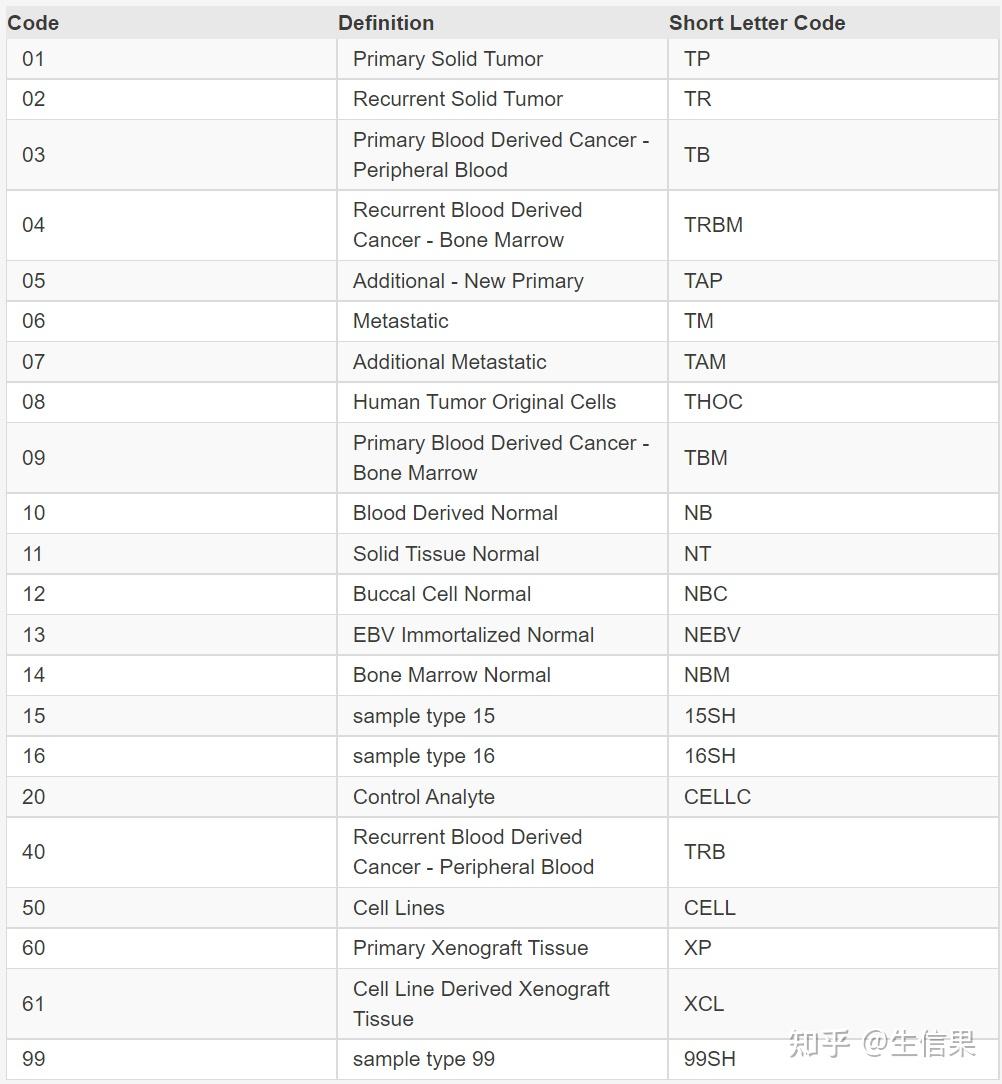Click the 知乎 @生信果 watermark
1002x1084 pixels.
pyautogui.click(x=881, y=1044)
